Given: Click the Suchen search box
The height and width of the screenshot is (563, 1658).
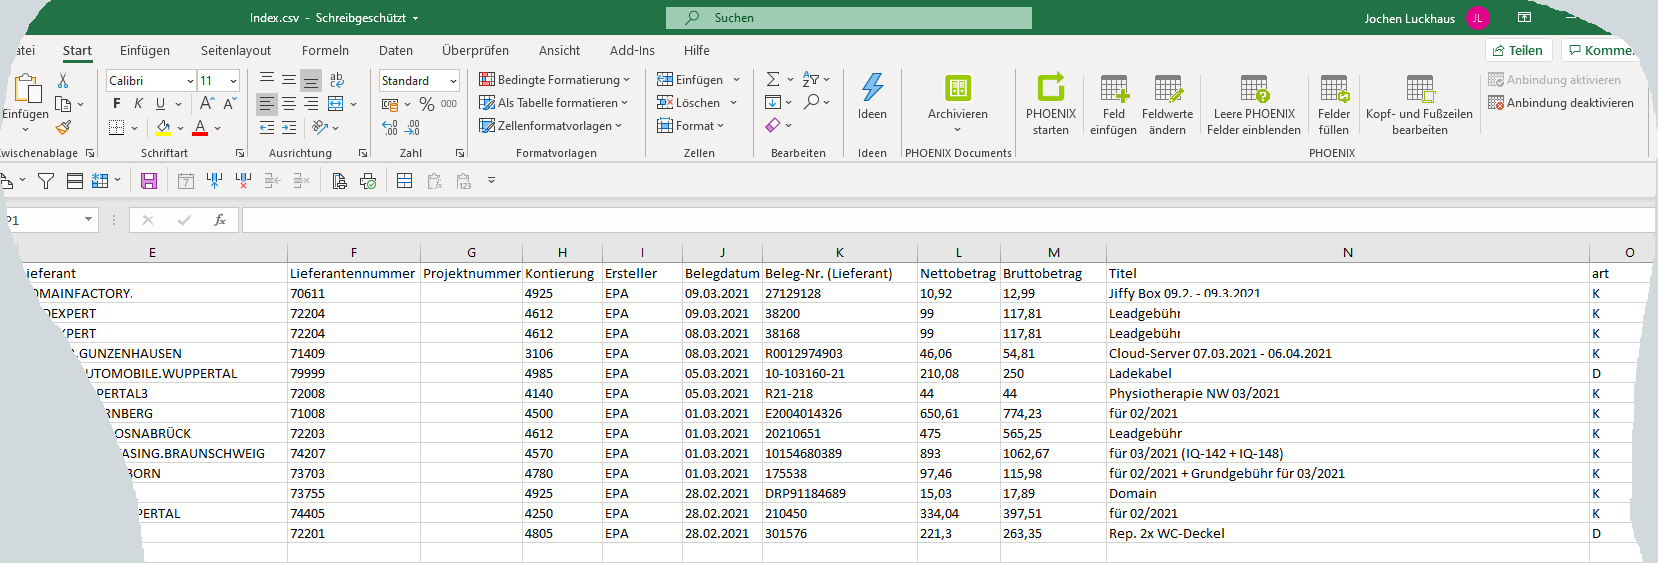Looking at the screenshot, I should (x=849, y=18).
